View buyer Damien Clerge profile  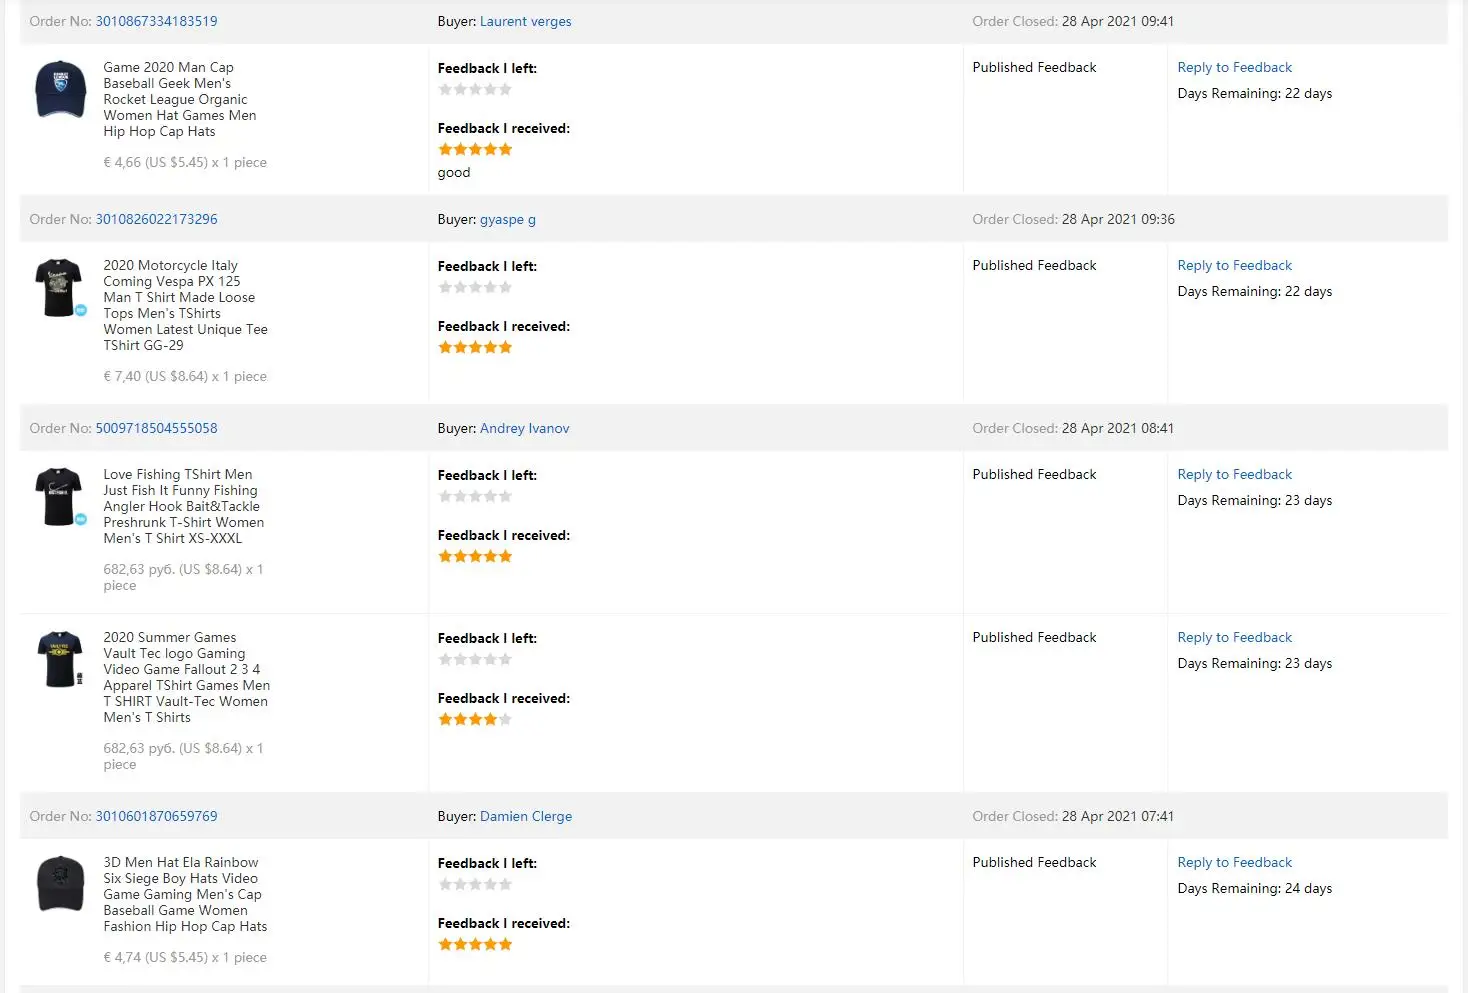[x=526, y=816]
